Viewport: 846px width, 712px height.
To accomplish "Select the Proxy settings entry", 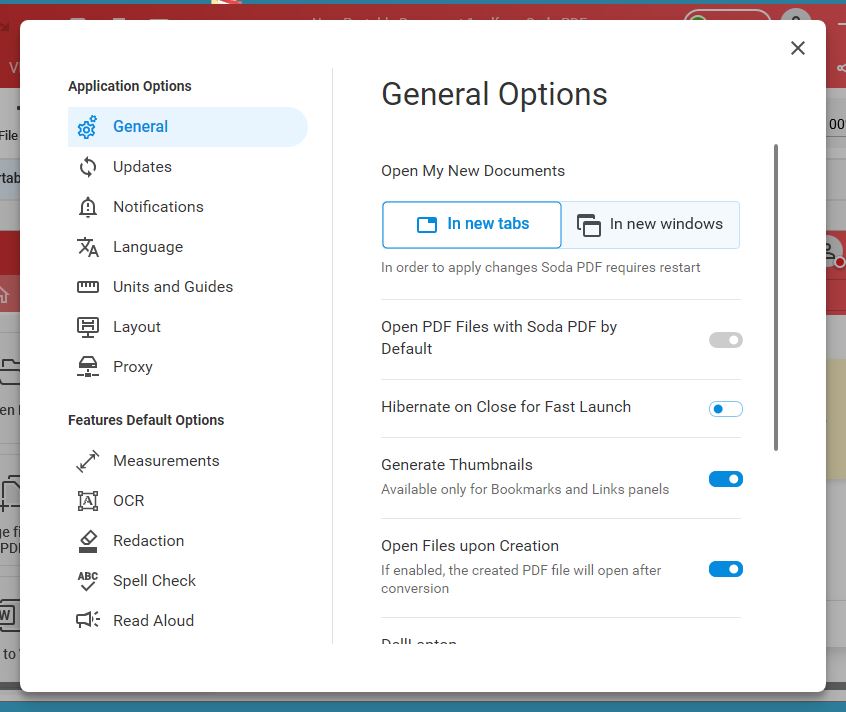I will pos(188,367).
